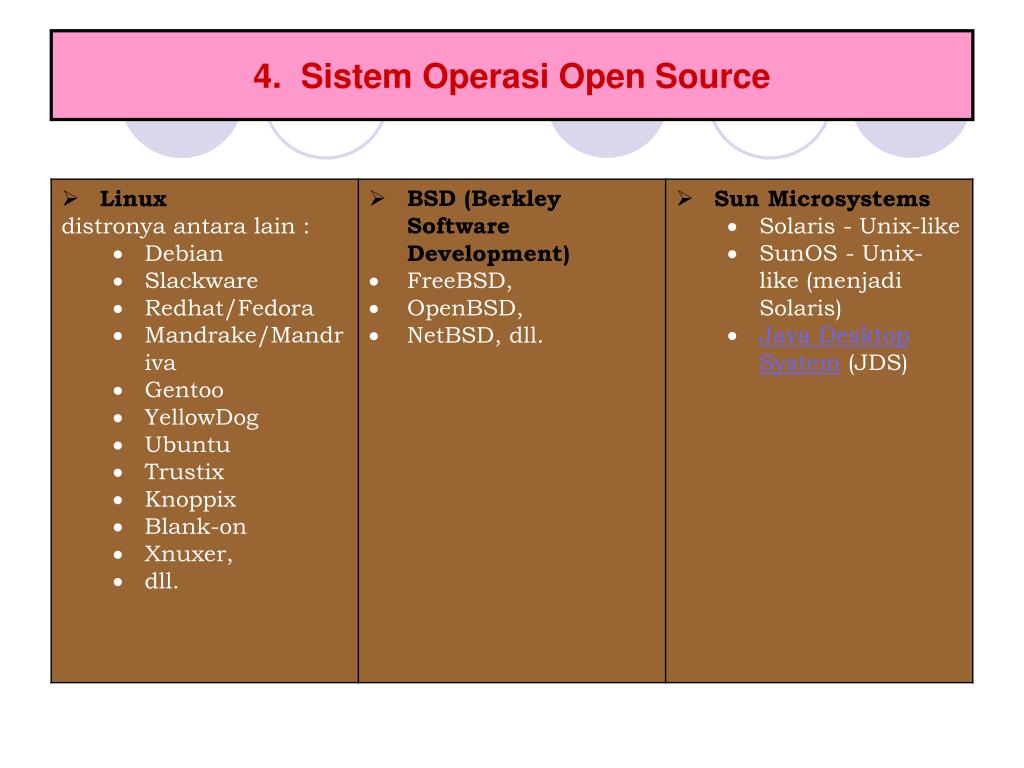Select the 'Ubuntu' list item
The width and height of the screenshot is (1024, 768).
187,445
